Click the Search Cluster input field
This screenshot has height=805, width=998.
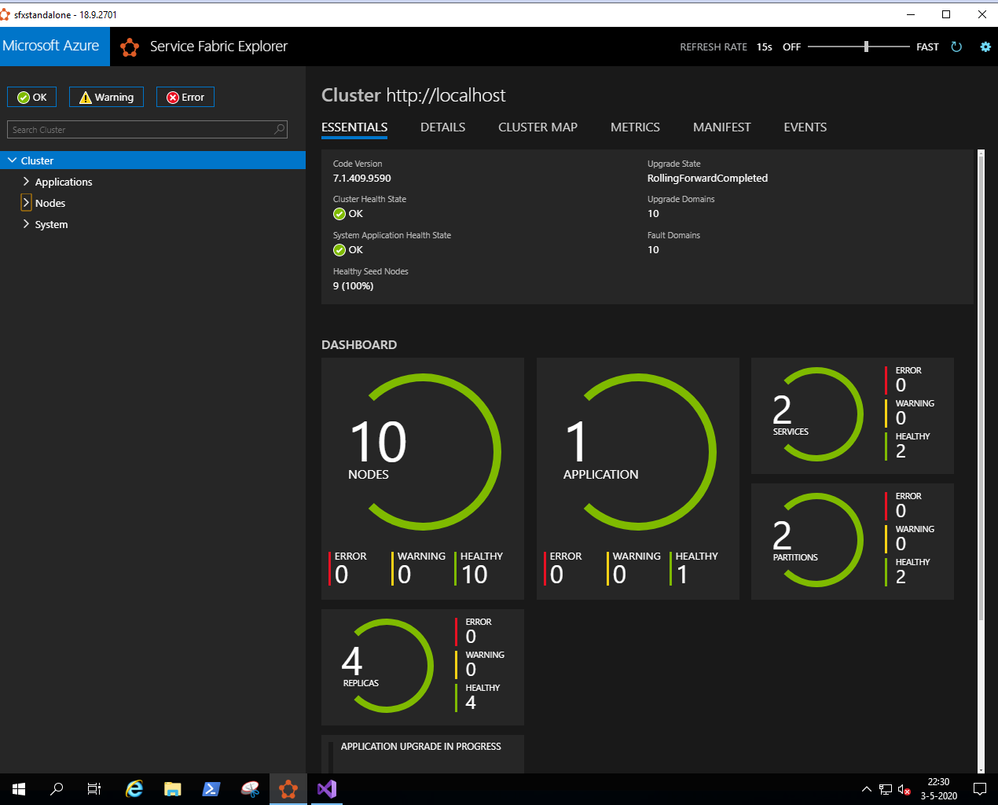[140, 129]
